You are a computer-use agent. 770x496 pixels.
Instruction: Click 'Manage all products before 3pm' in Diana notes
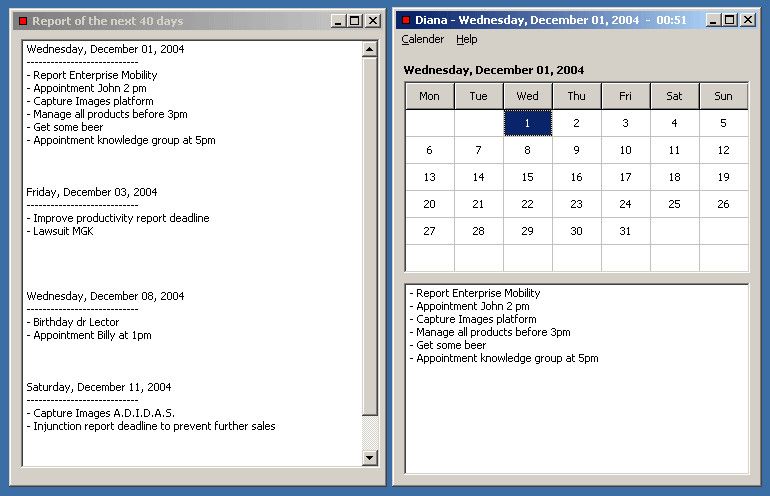click(x=493, y=332)
